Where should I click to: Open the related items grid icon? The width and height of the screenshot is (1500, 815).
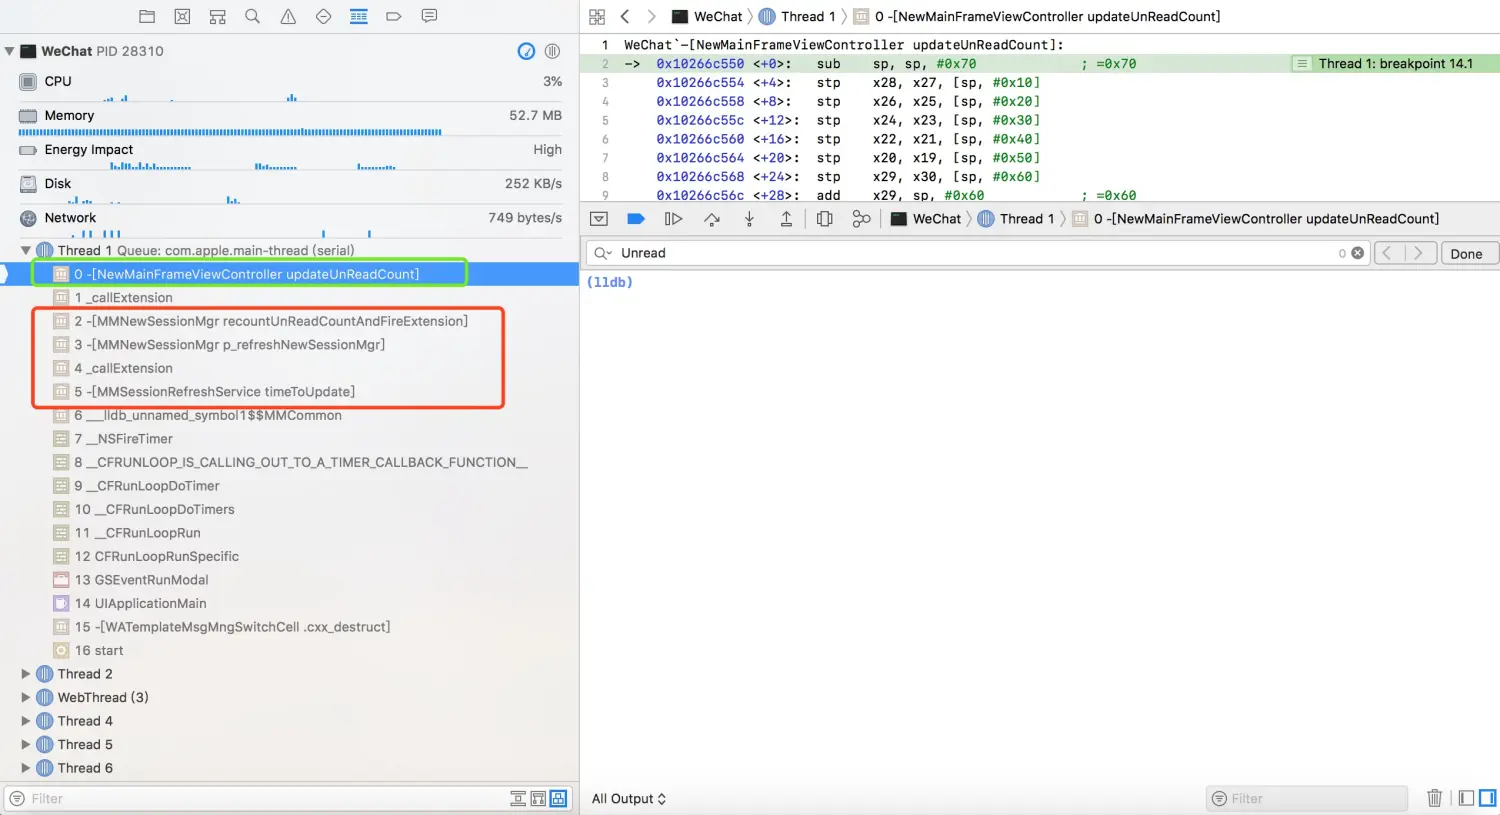point(597,16)
